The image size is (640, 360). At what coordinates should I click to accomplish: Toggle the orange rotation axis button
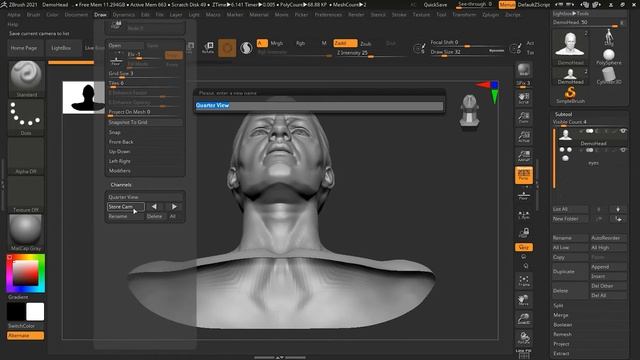coord(524,247)
